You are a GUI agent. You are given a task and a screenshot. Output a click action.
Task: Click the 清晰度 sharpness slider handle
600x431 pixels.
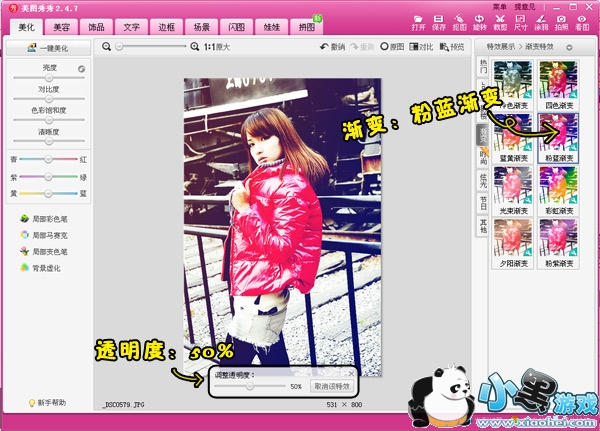tap(49, 141)
